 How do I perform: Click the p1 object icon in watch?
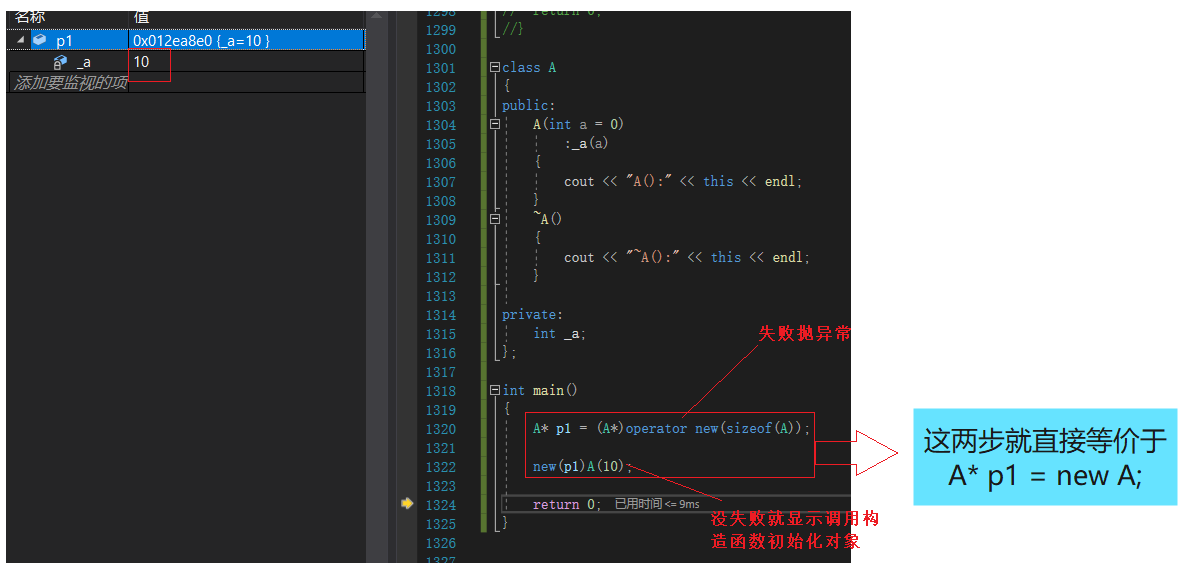pos(39,41)
